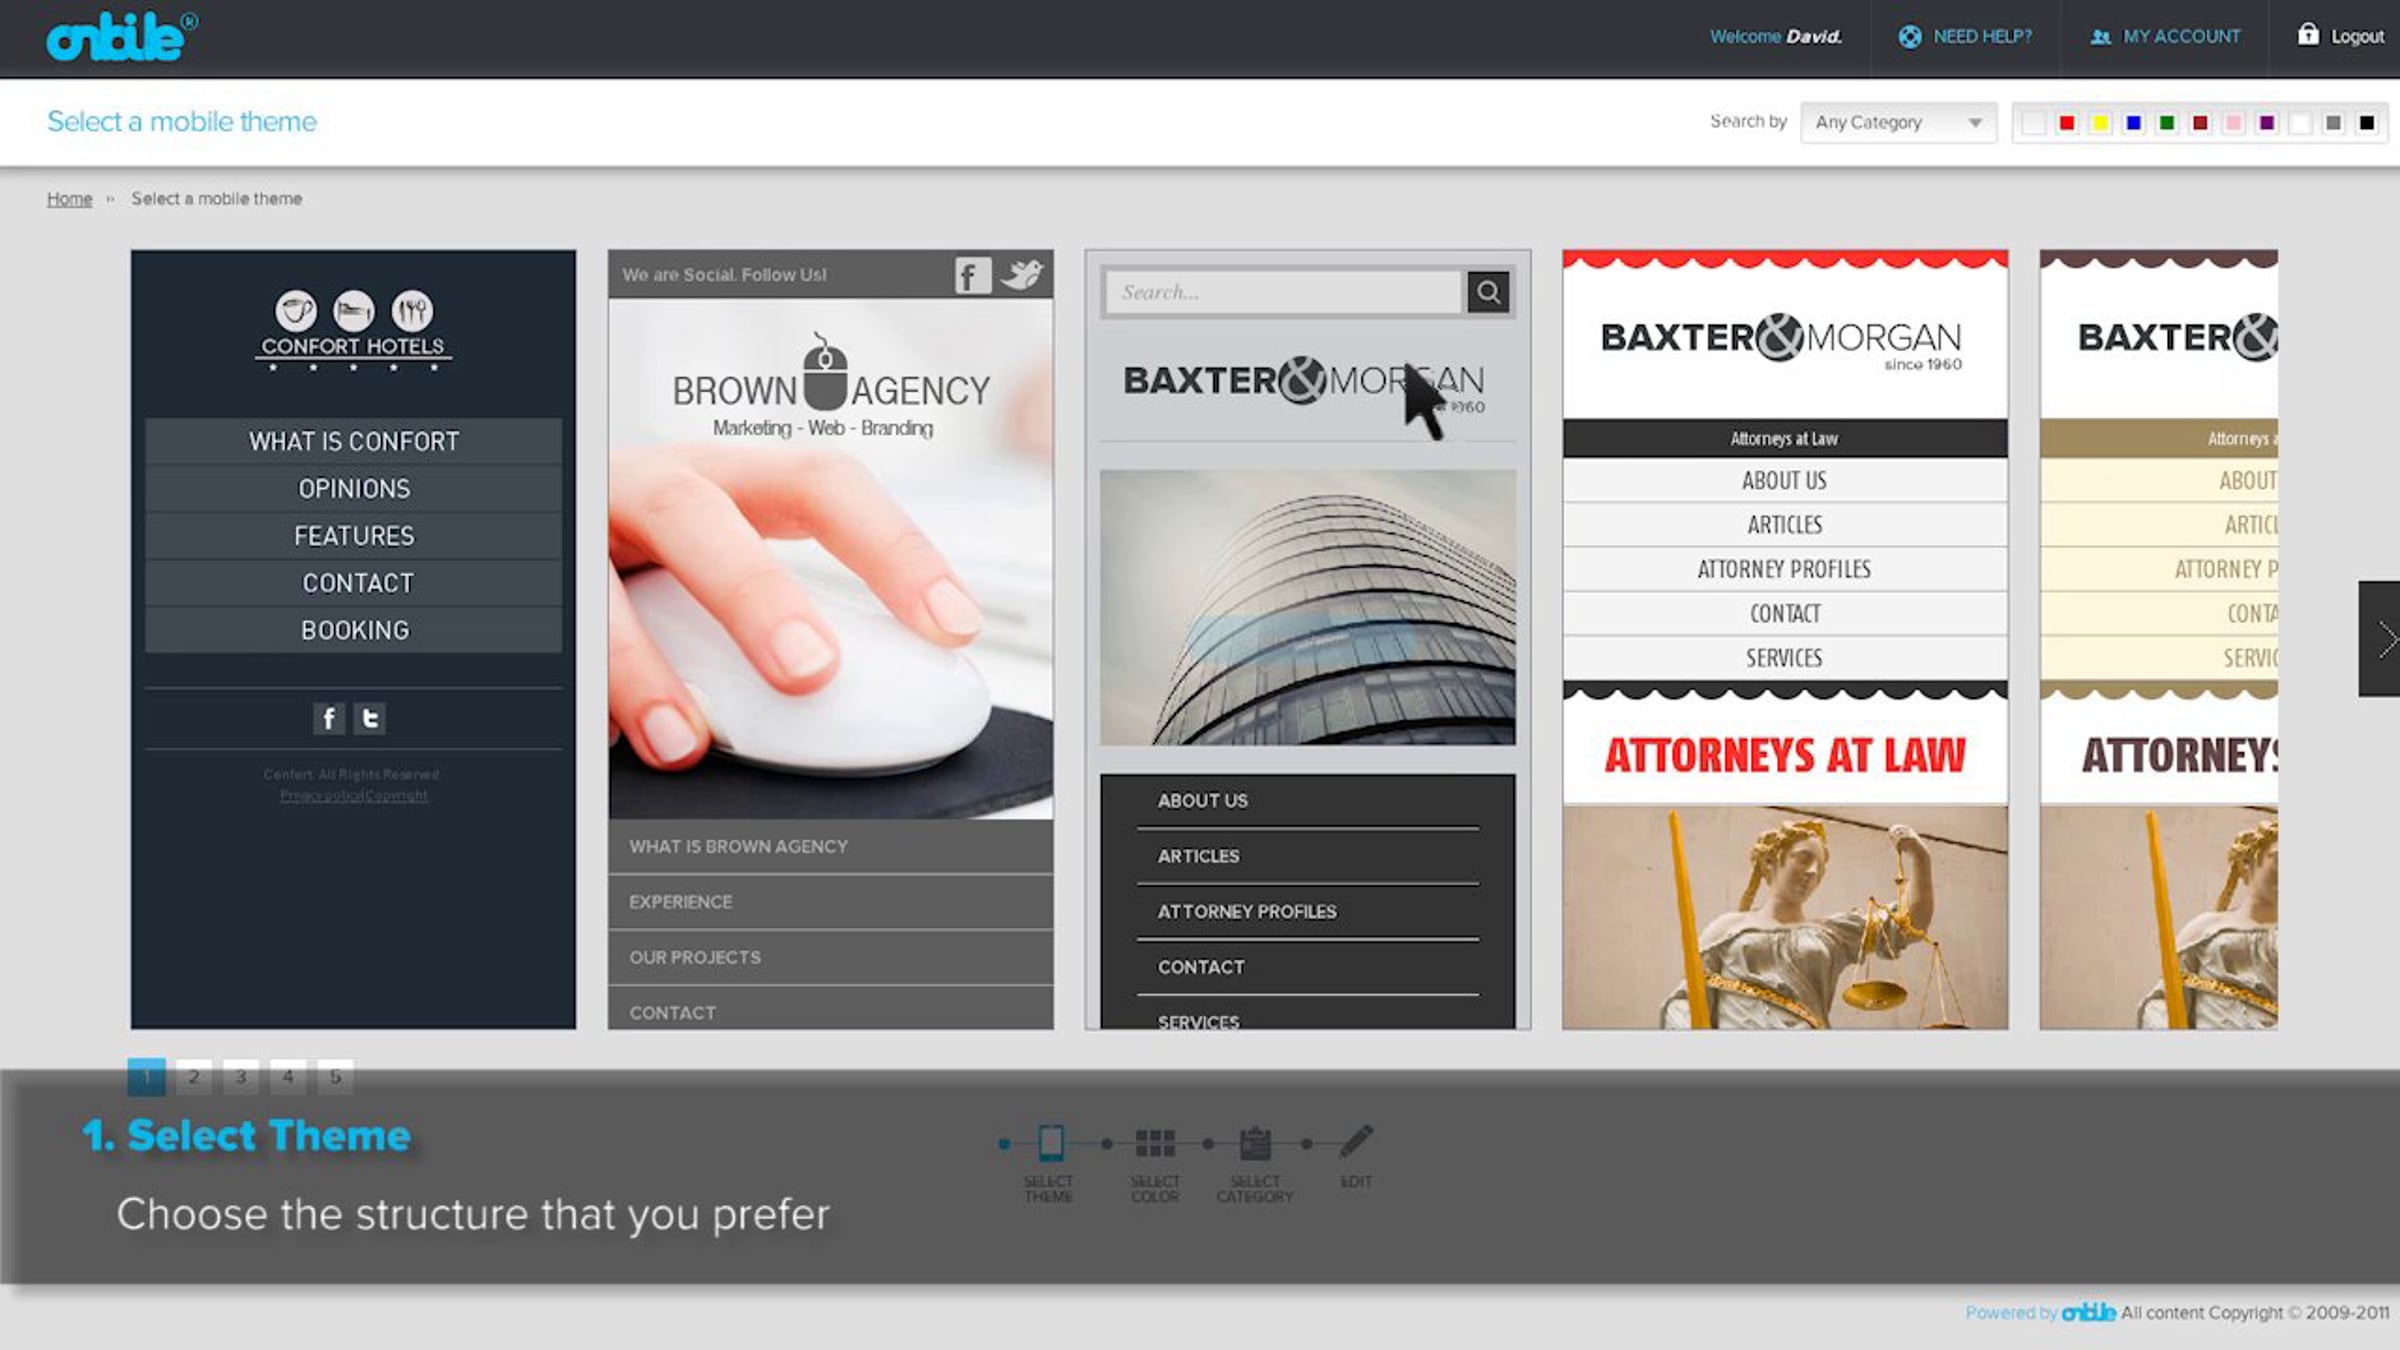Screen dimensions: 2400x1350
Task: Click the Edit pencil step icon
Action: coord(1356,1142)
